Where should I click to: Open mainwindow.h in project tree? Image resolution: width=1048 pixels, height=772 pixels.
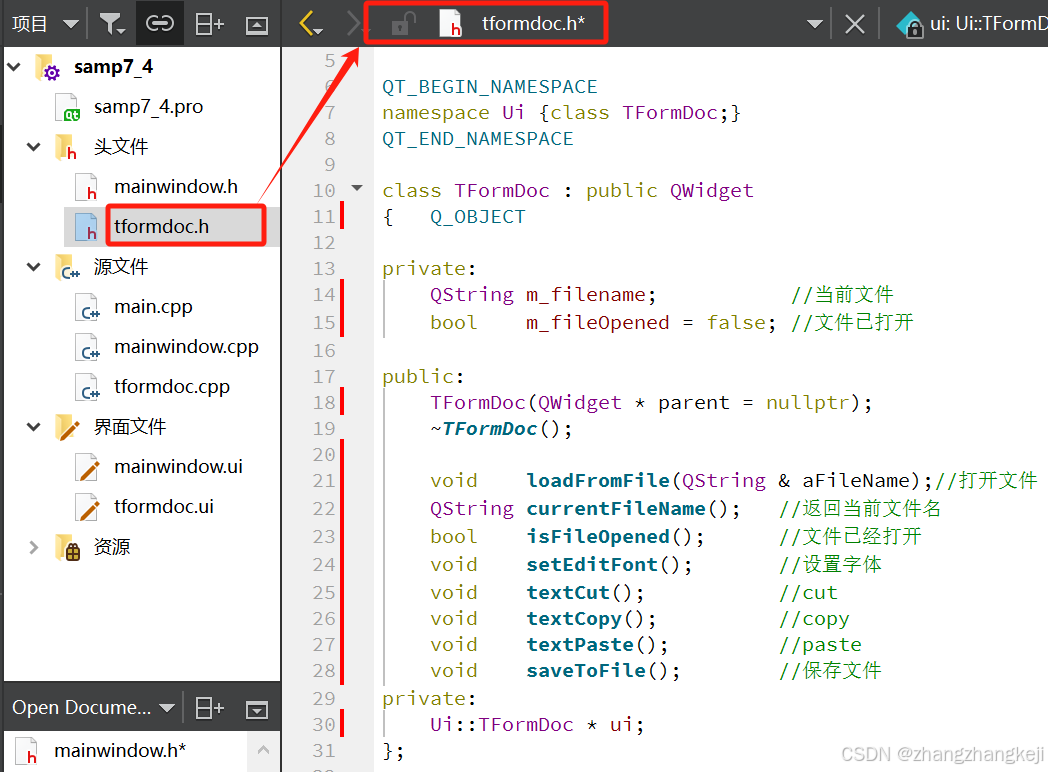[176, 186]
